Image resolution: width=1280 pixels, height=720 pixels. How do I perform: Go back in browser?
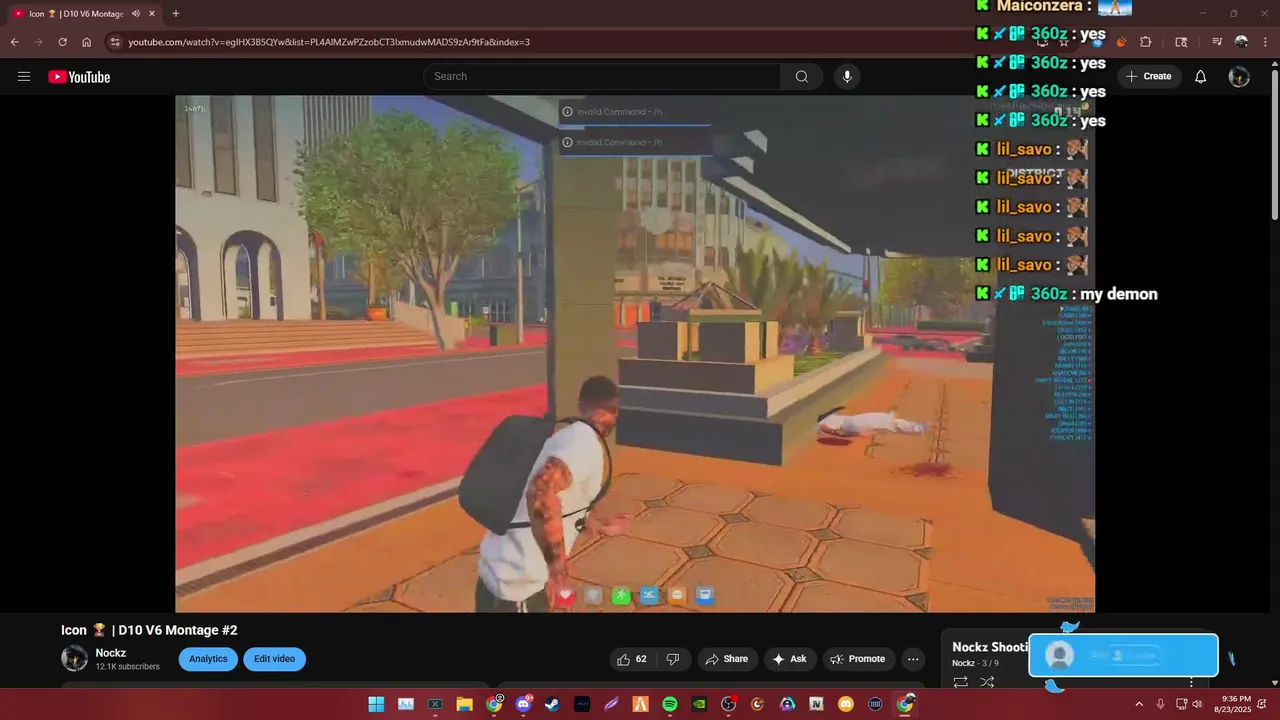click(x=14, y=42)
